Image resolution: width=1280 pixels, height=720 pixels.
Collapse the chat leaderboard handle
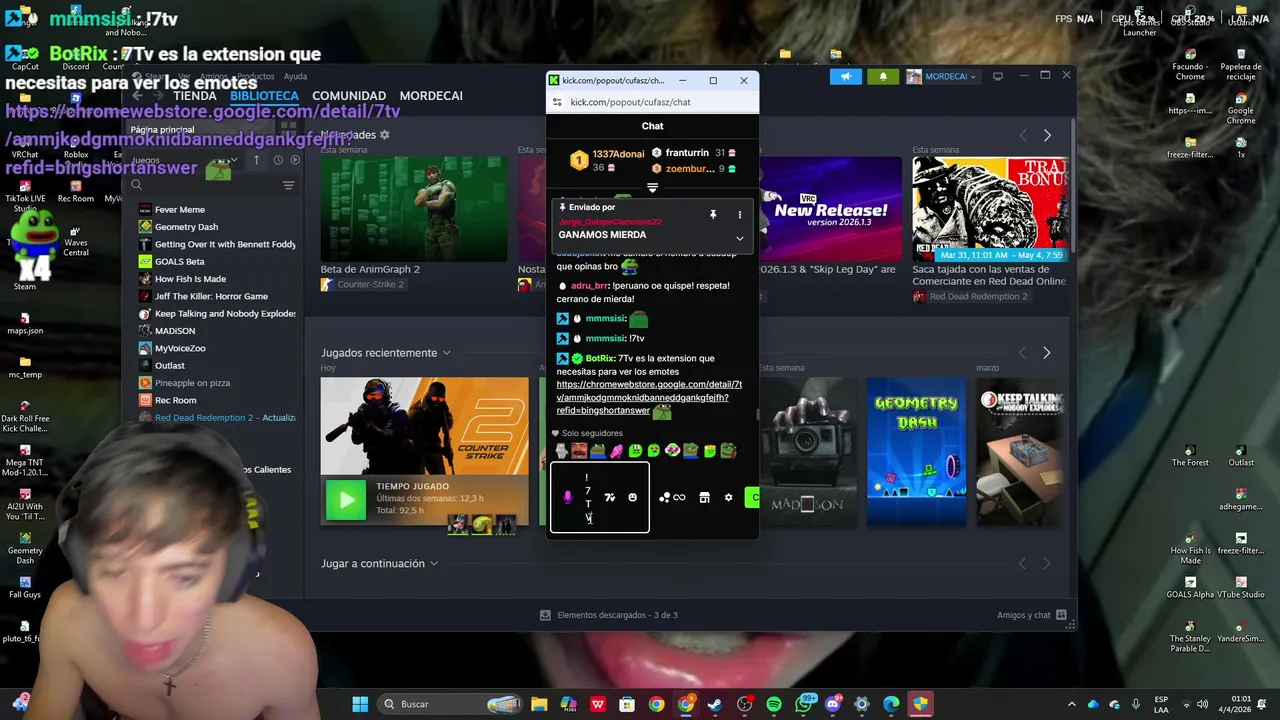click(x=652, y=188)
